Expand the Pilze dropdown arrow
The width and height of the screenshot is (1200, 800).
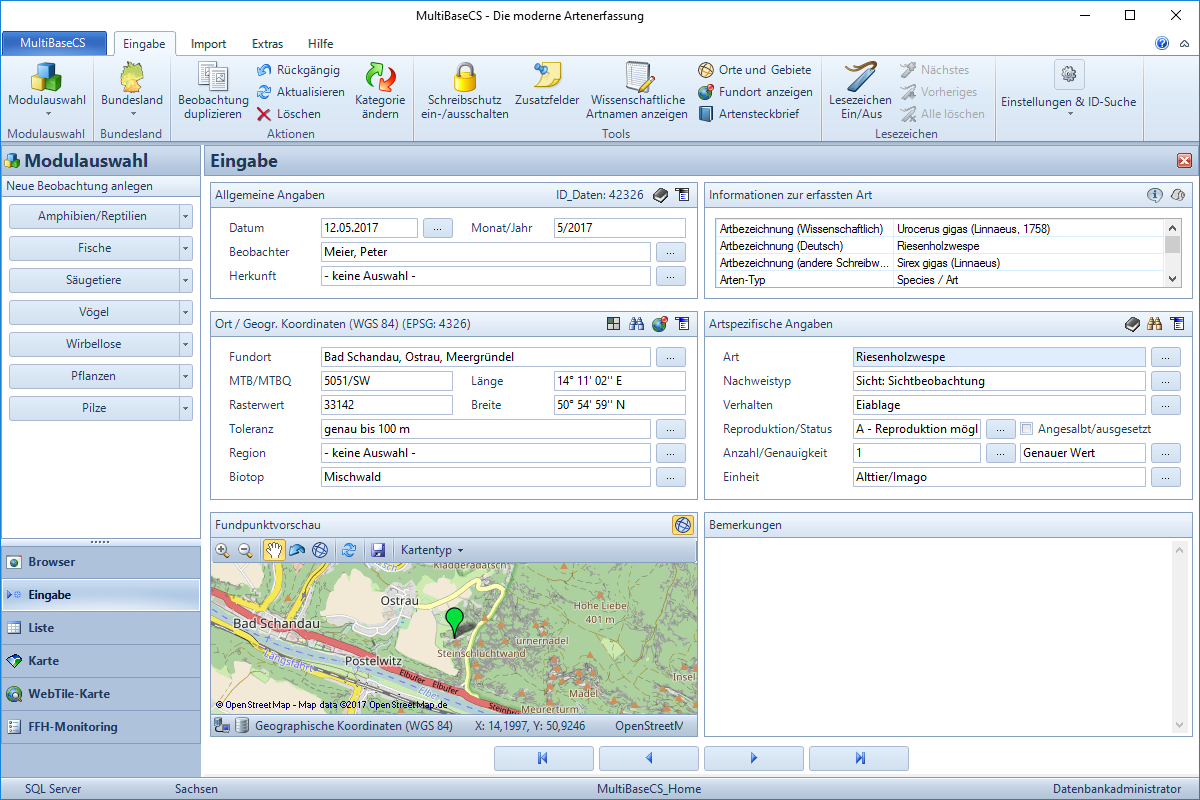click(x=185, y=408)
